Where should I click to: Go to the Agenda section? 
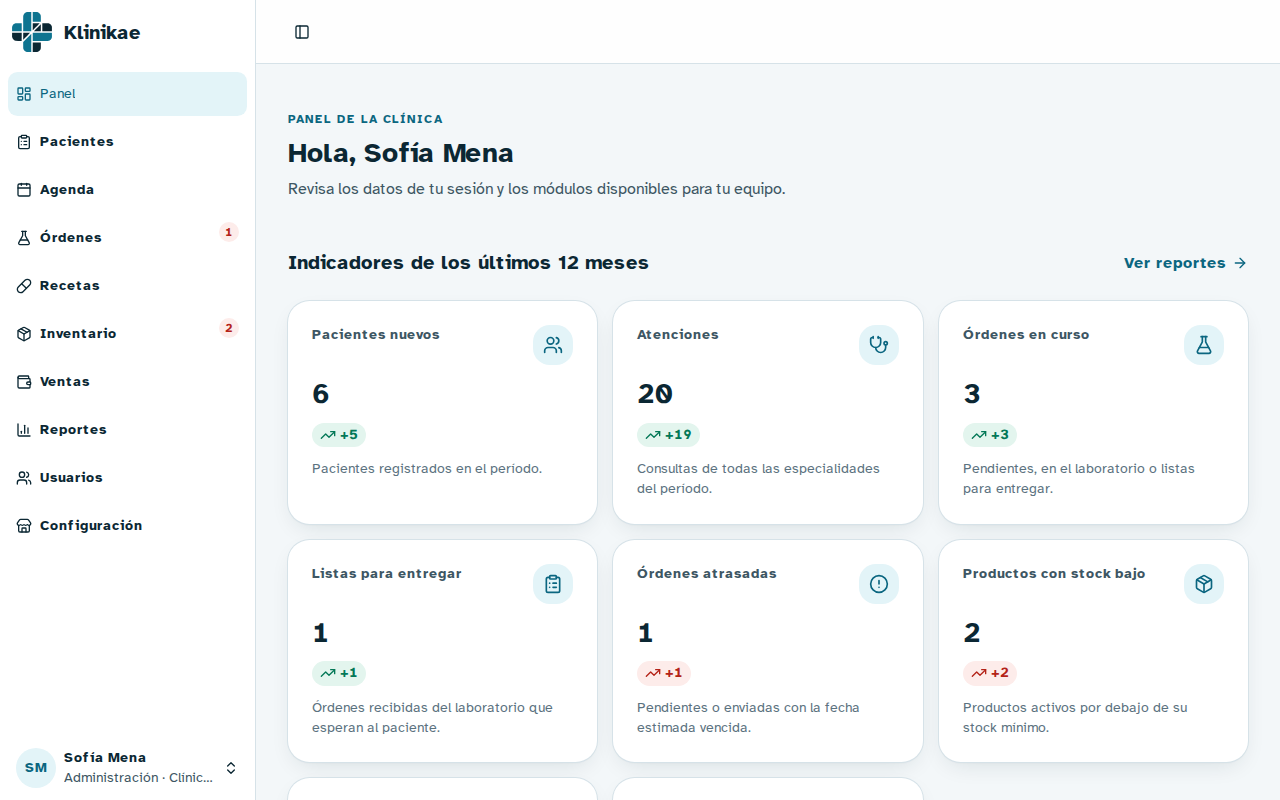127,190
